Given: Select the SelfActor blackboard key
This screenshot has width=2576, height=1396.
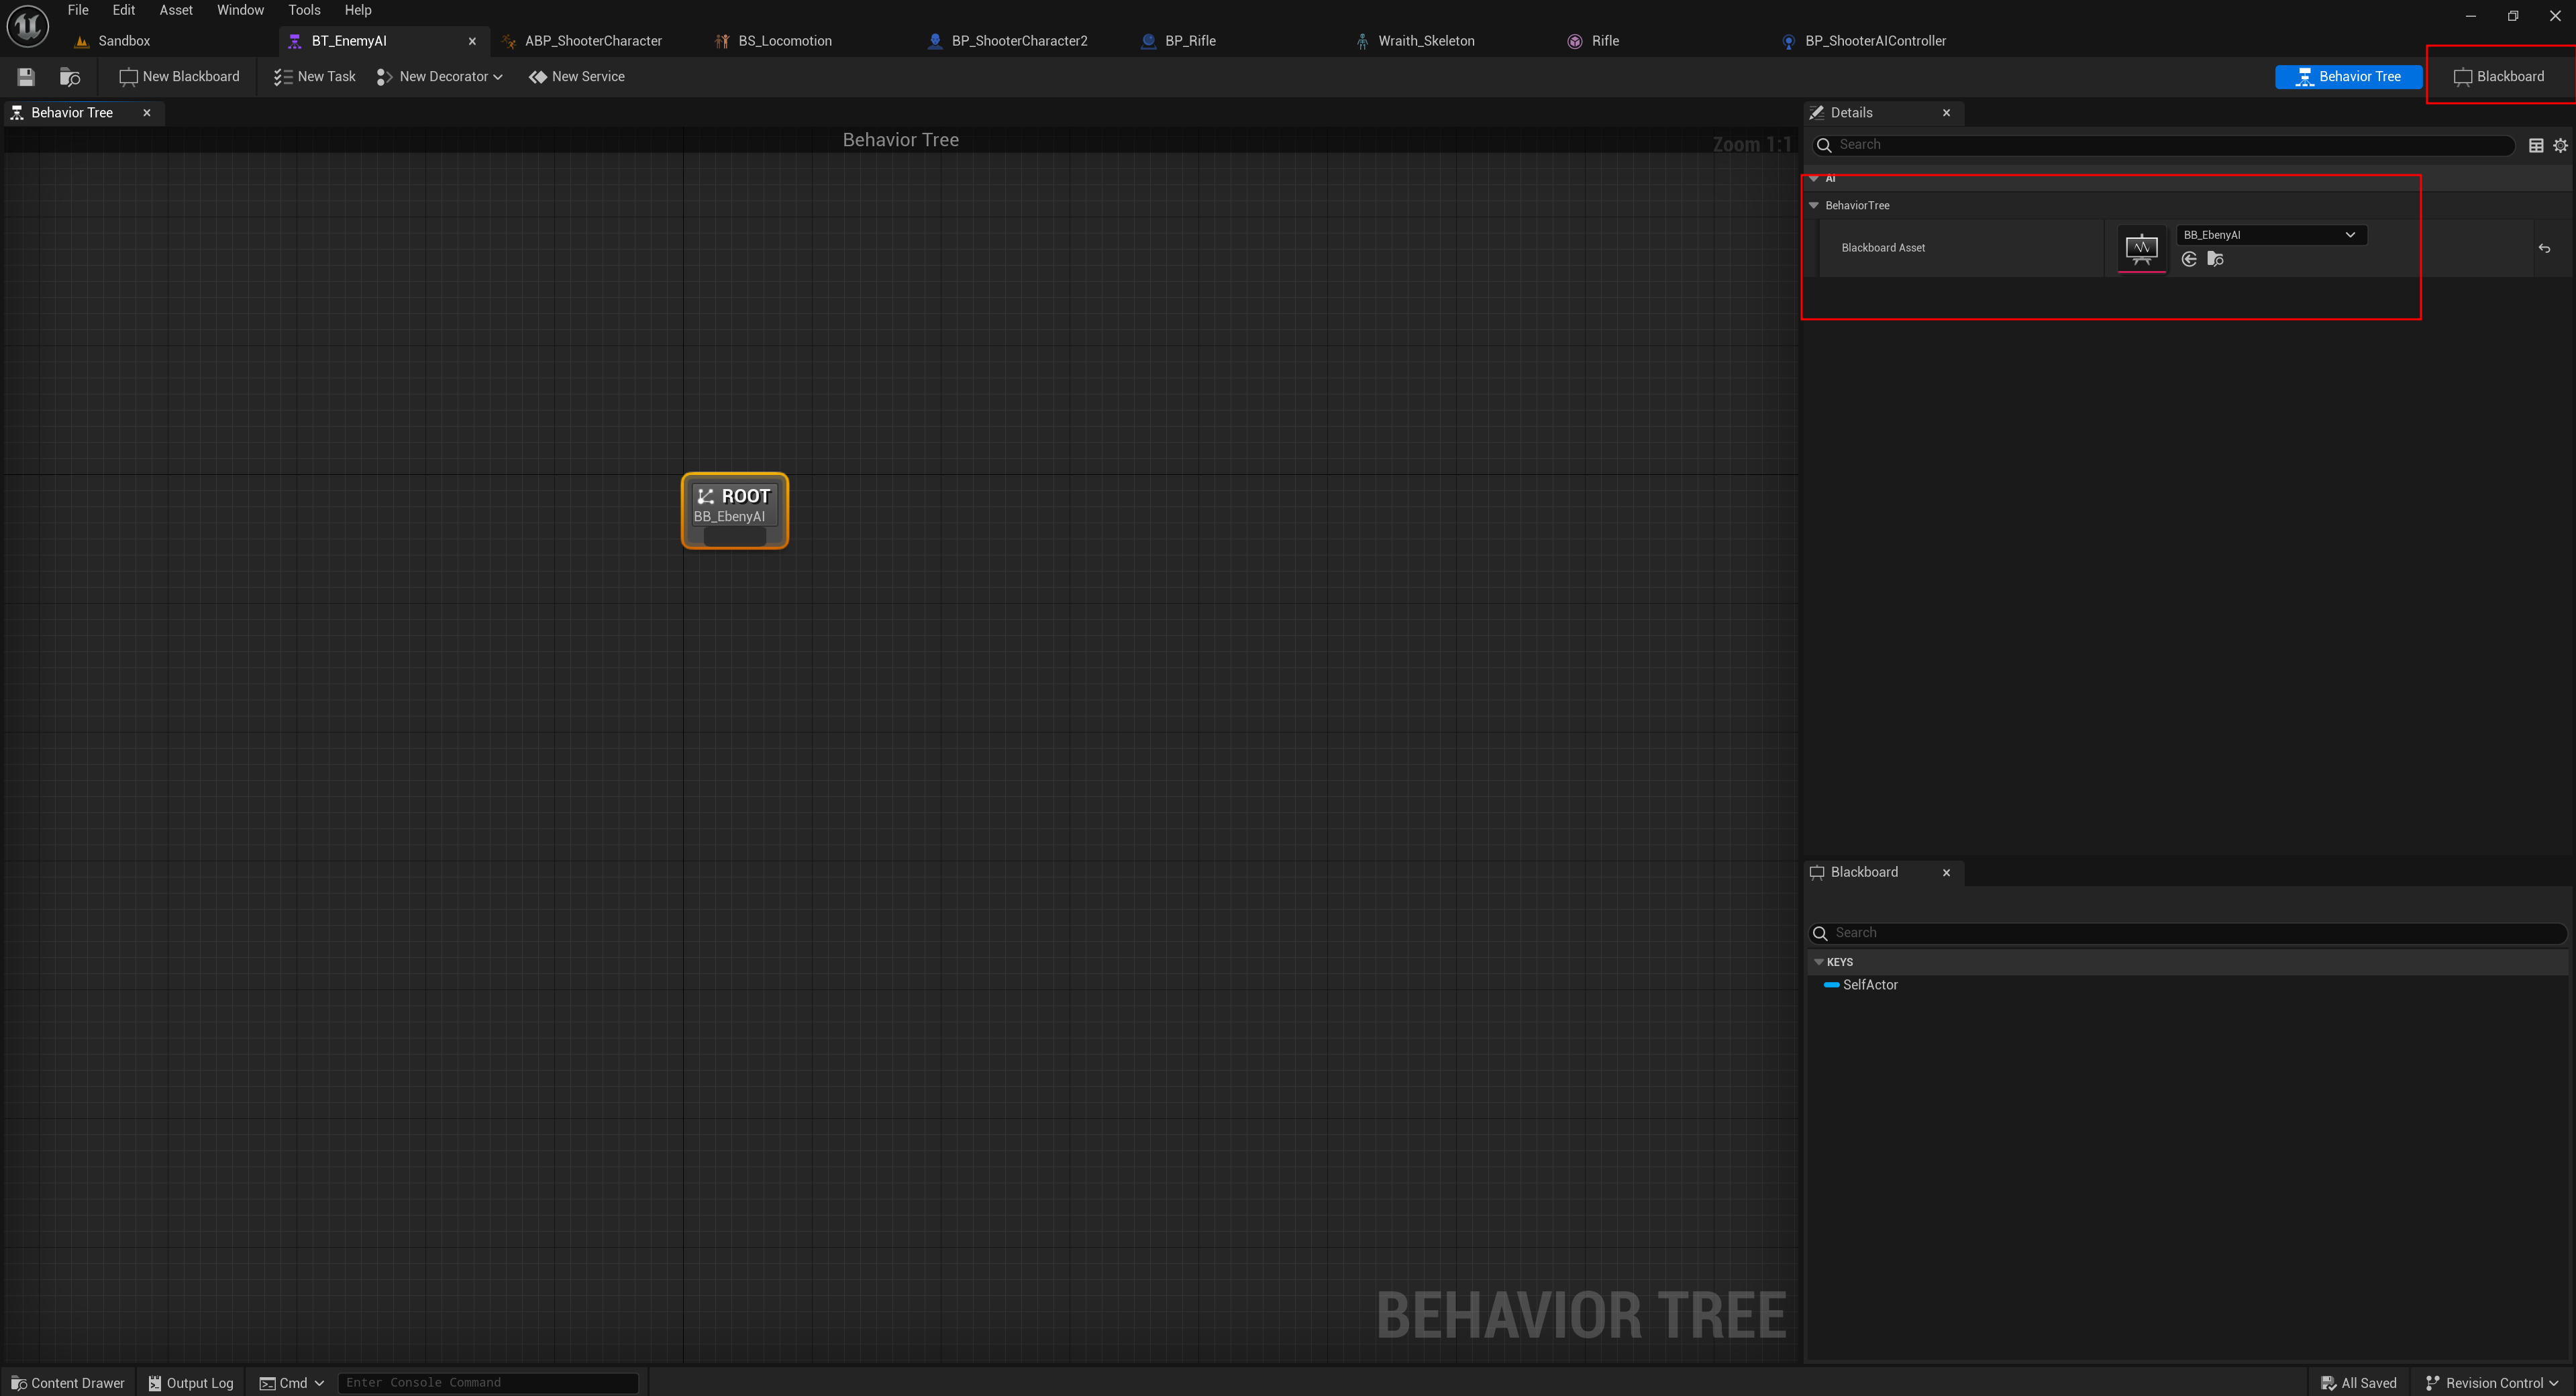Looking at the screenshot, I should [x=1869, y=985].
